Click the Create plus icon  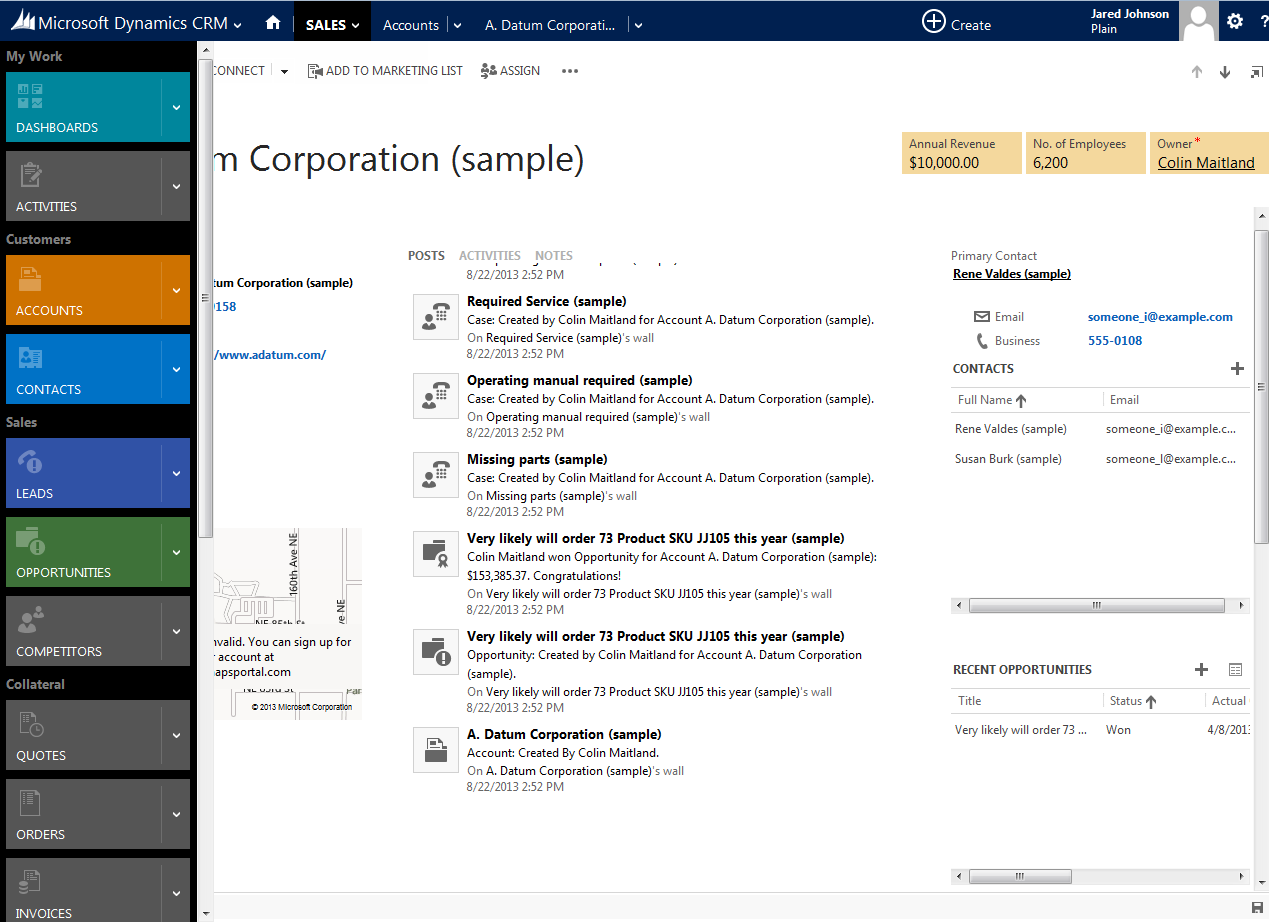[933, 22]
